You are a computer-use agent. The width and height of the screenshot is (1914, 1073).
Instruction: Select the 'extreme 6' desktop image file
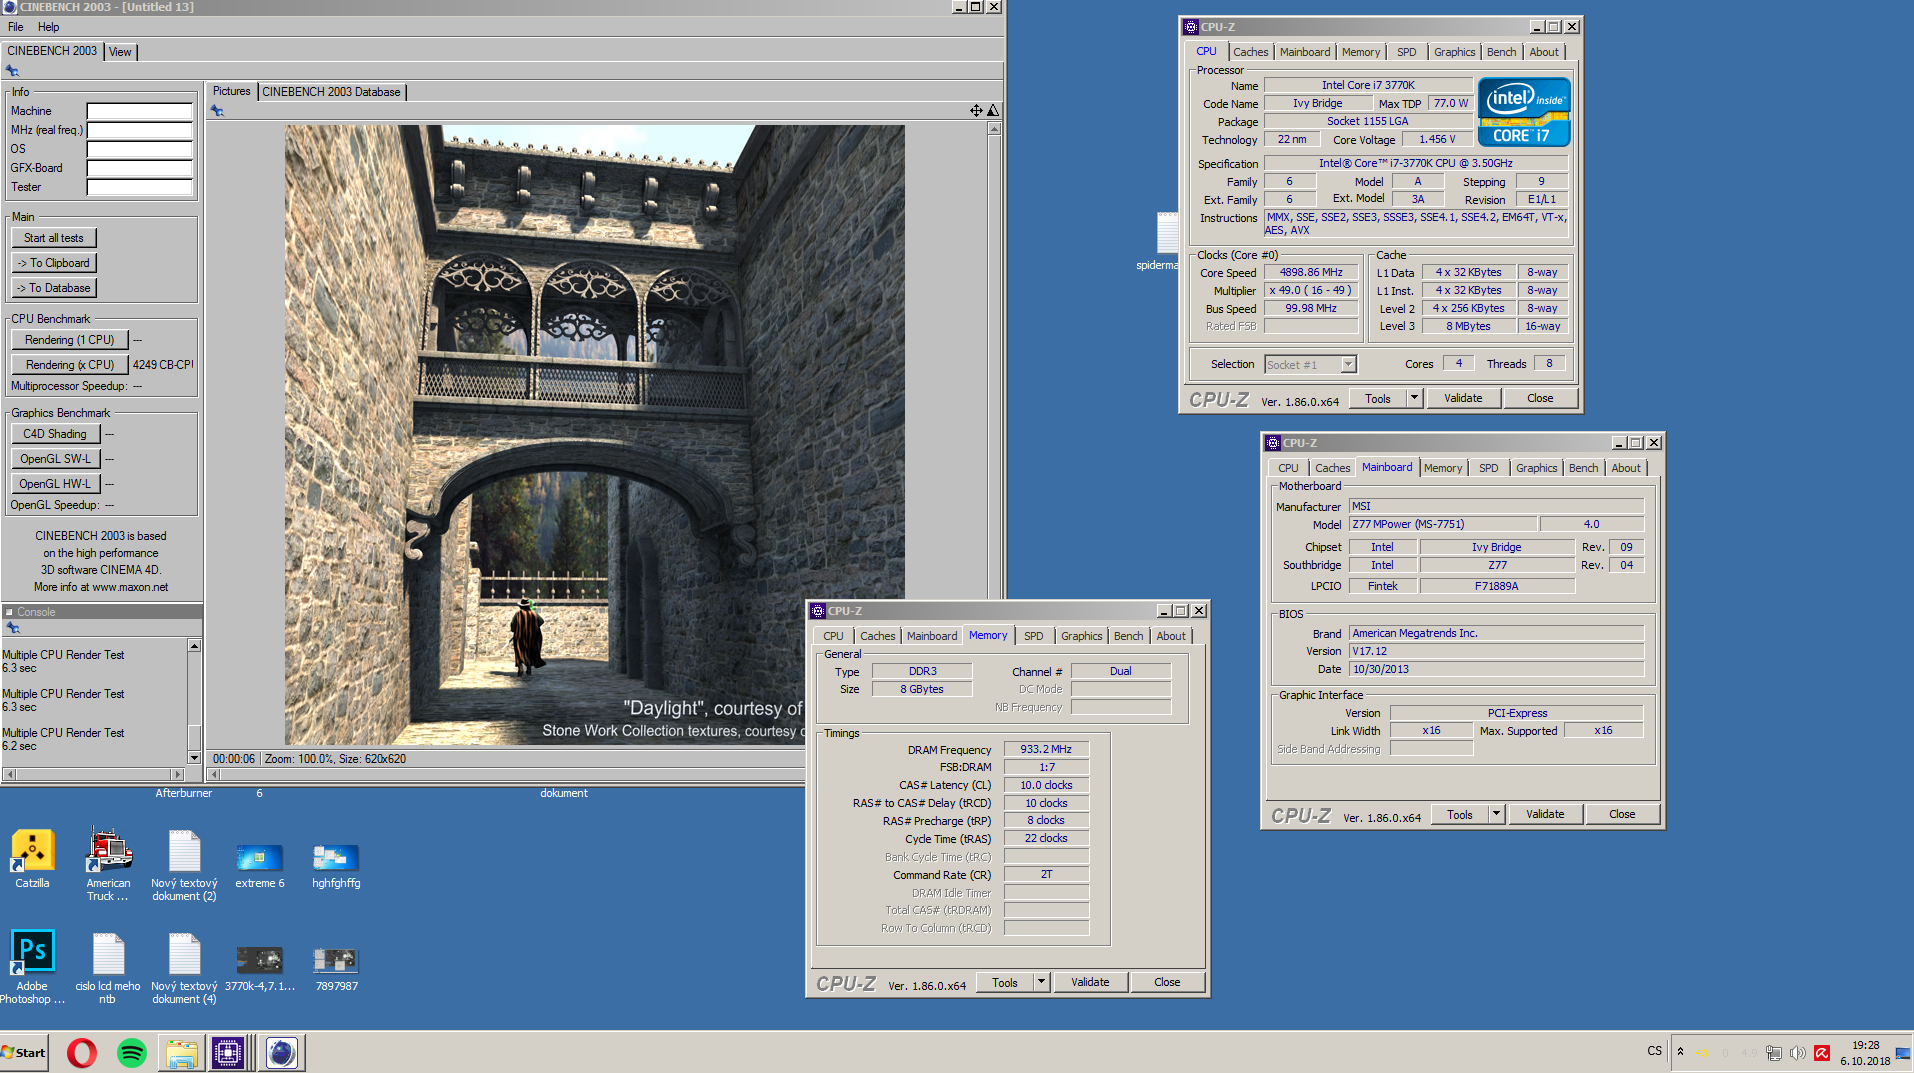coord(260,865)
